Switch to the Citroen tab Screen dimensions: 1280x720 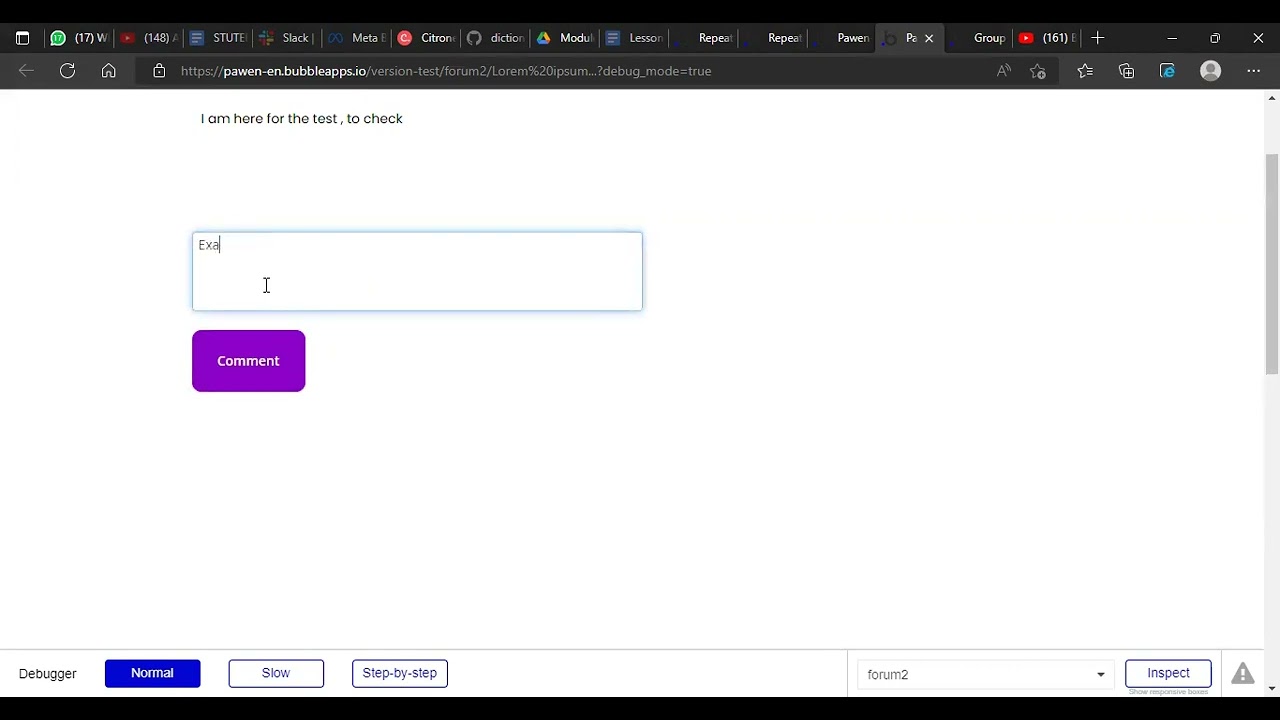pos(424,38)
